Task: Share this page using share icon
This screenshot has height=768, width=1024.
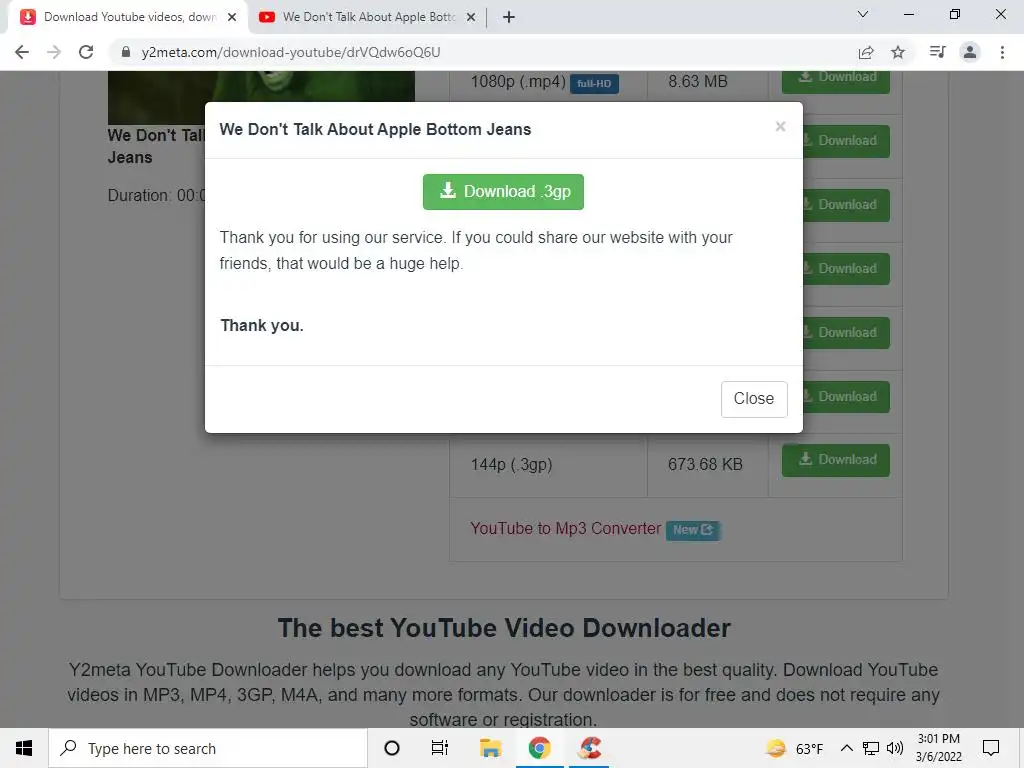Action: coord(866,52)
